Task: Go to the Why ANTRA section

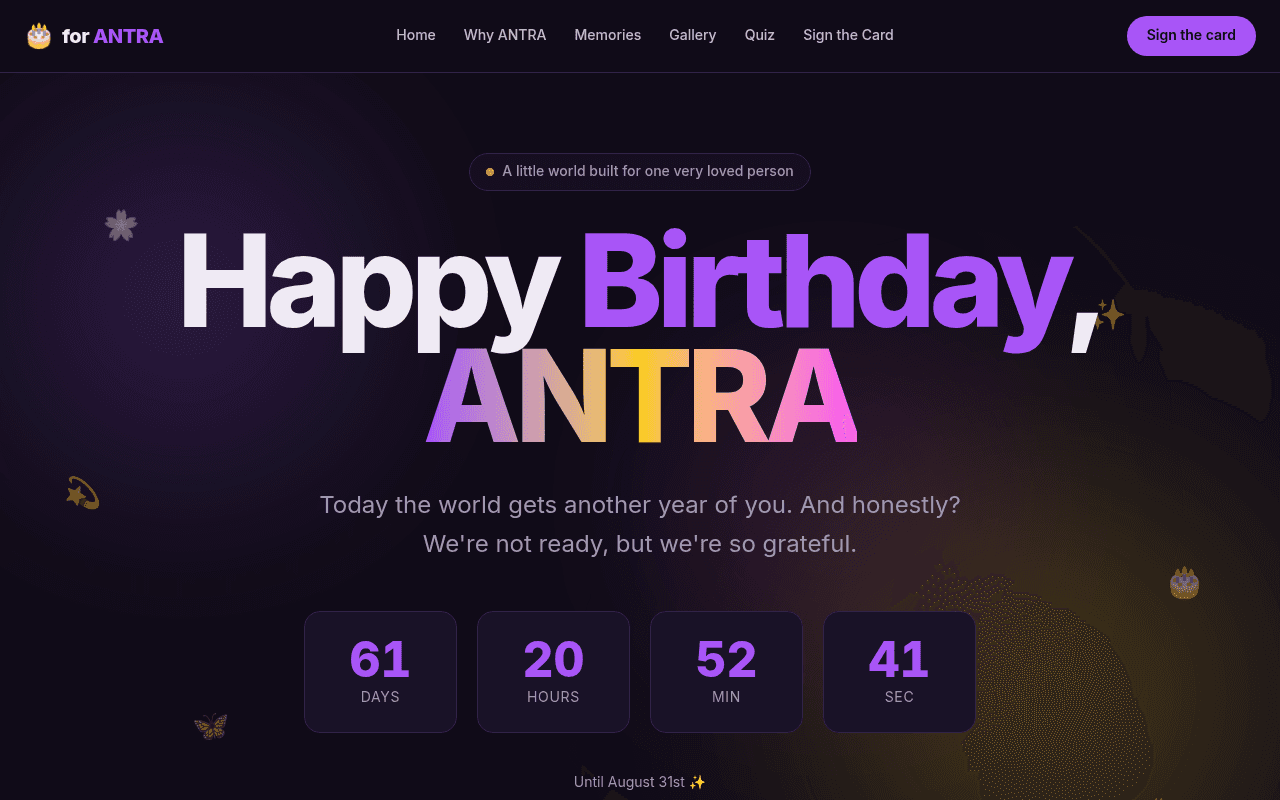Action: click(505, 35)
